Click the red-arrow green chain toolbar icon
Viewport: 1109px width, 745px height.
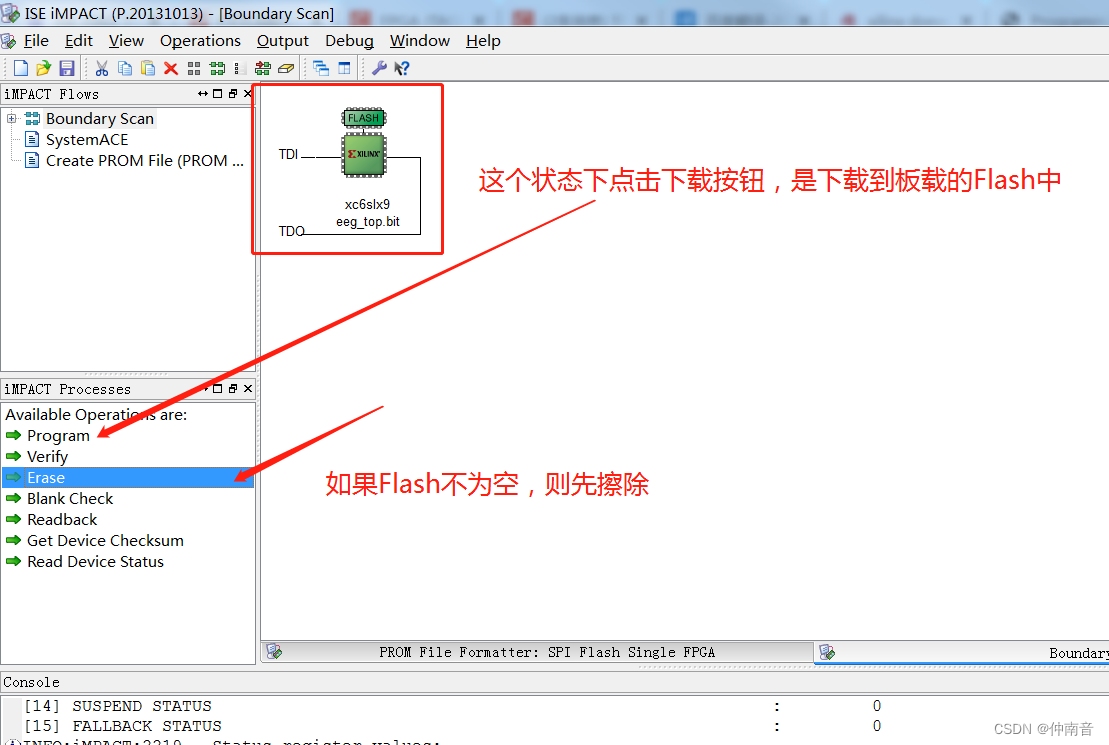263,68
